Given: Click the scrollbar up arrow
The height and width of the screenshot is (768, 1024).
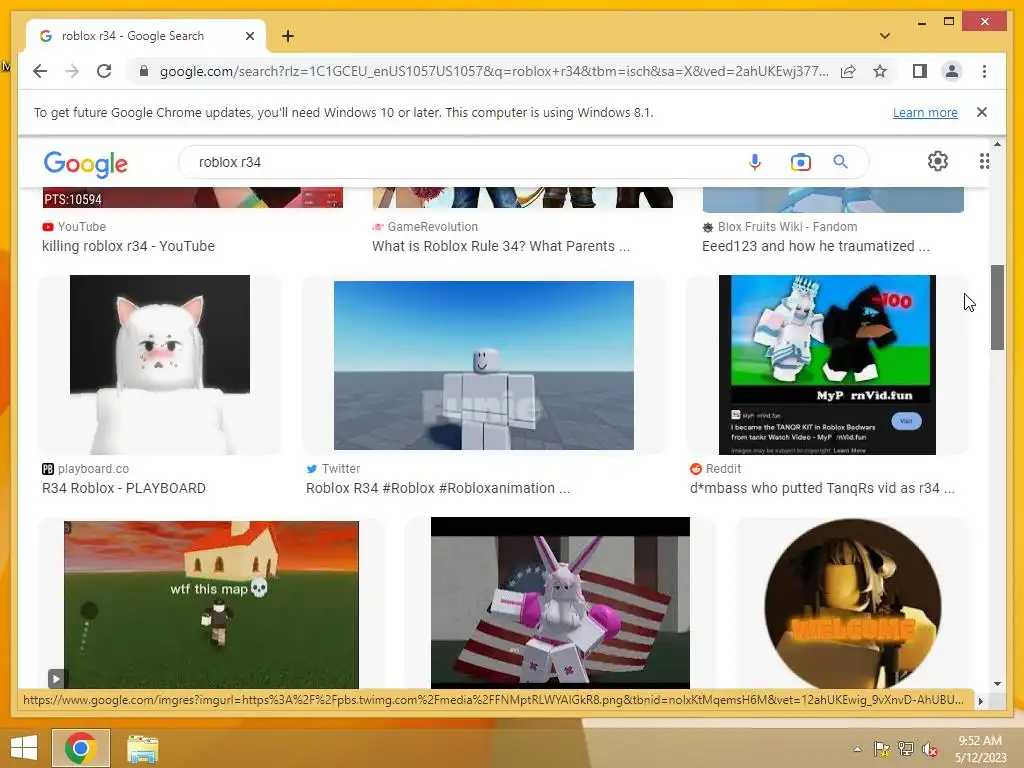Looking at the screenshot, I should pyautogui.click(x=997, y=144).
